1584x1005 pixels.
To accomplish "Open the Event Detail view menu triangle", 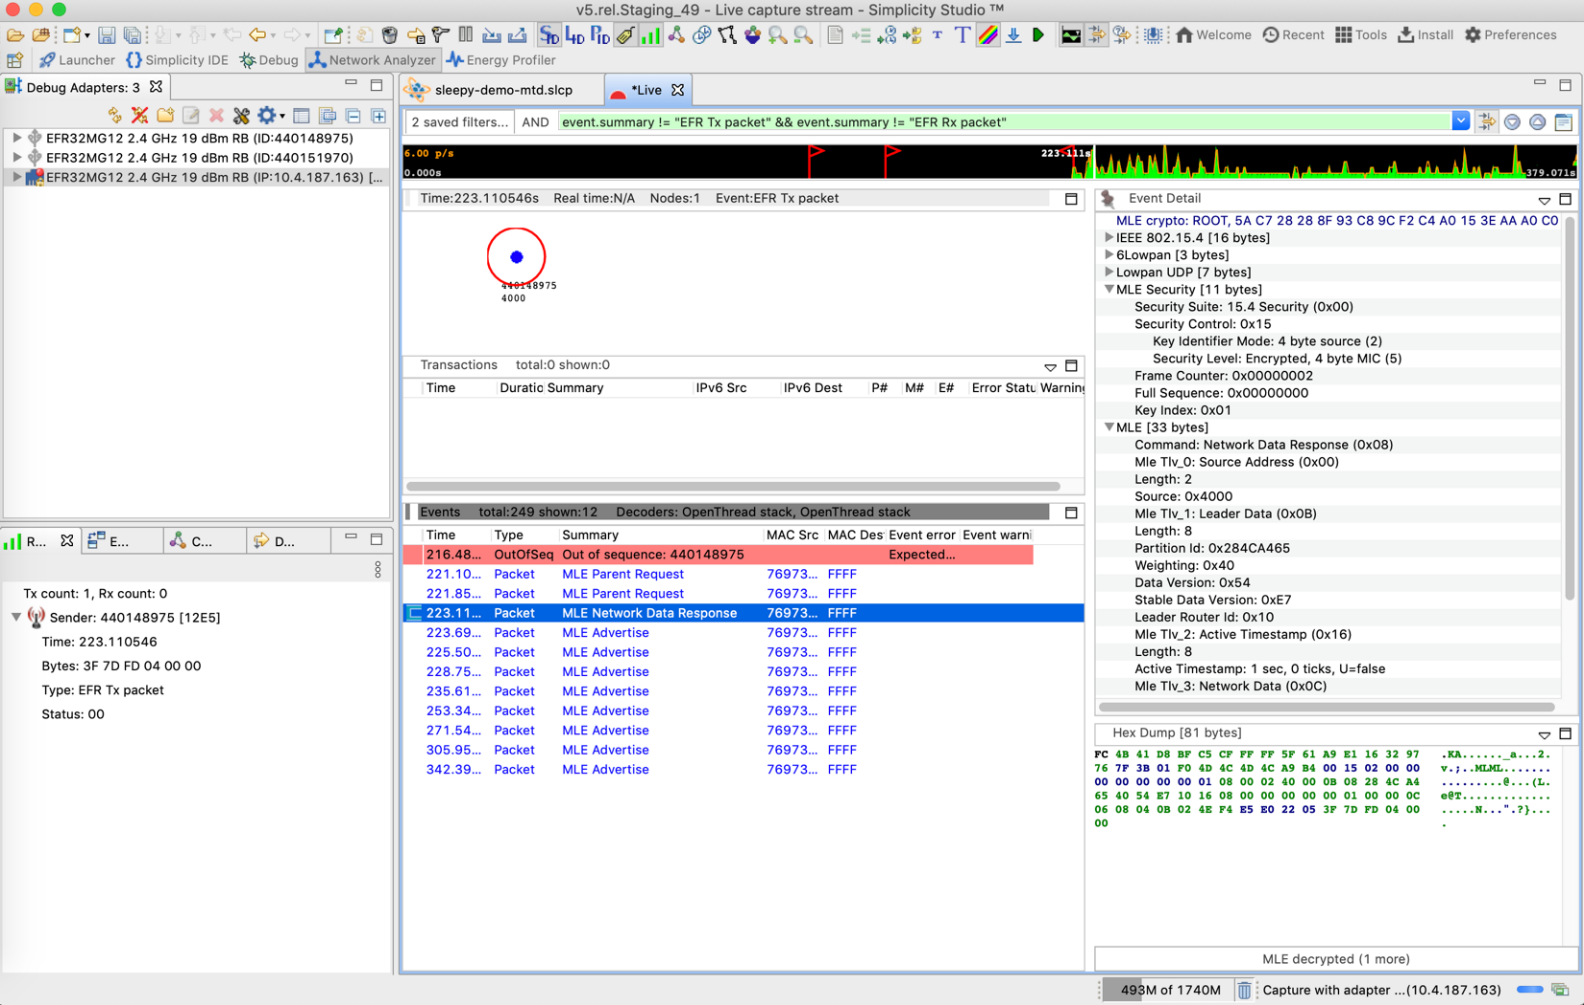I will [x=1544, y=200].
